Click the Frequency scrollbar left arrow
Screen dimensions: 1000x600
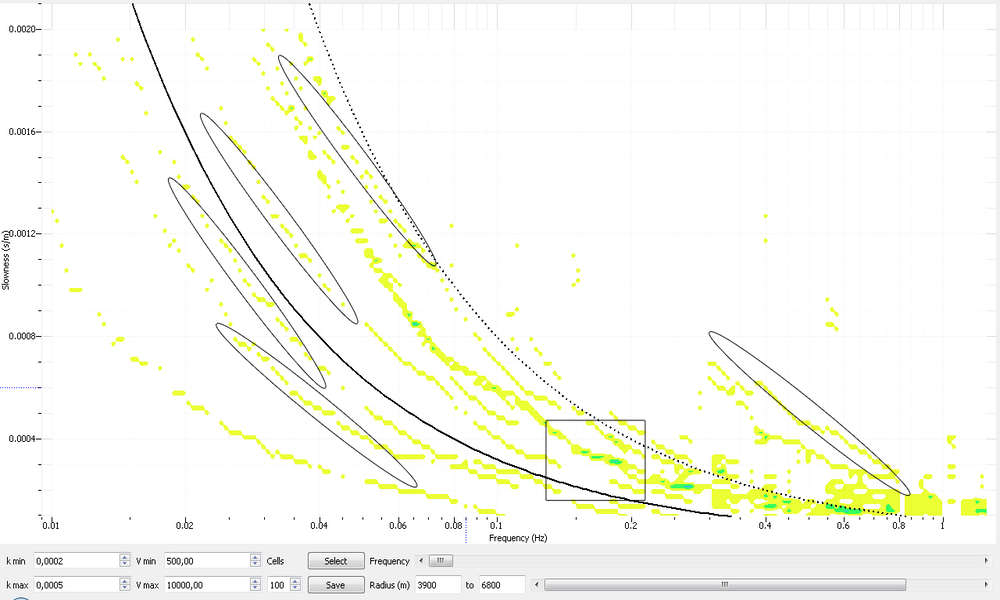421,562
